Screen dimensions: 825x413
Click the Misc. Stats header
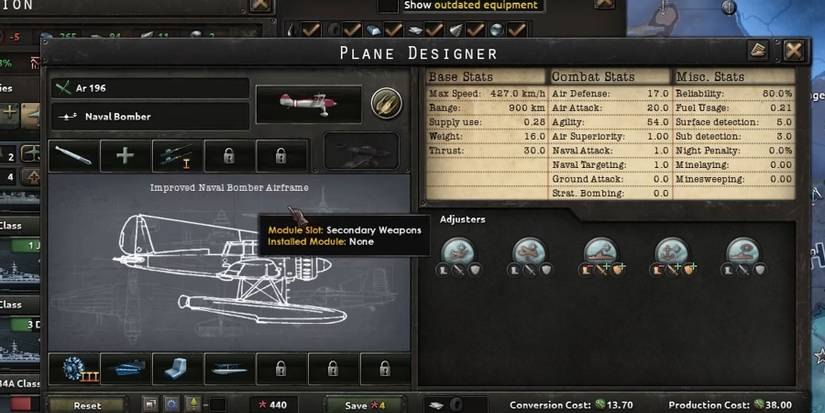[734, 77]
